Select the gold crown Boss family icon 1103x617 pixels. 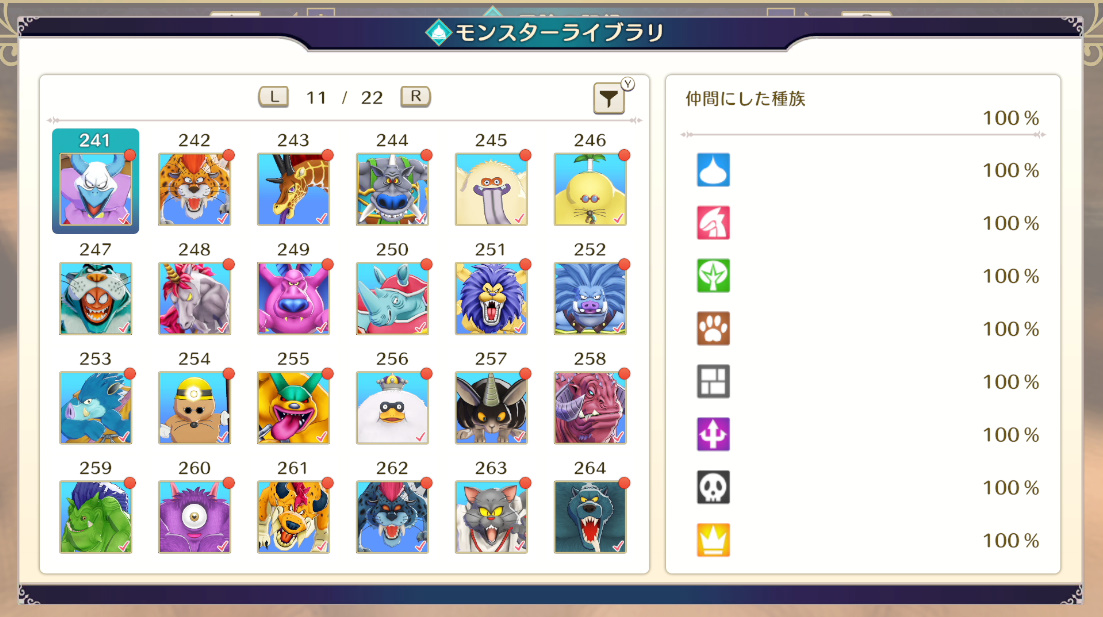coord(713,540)
